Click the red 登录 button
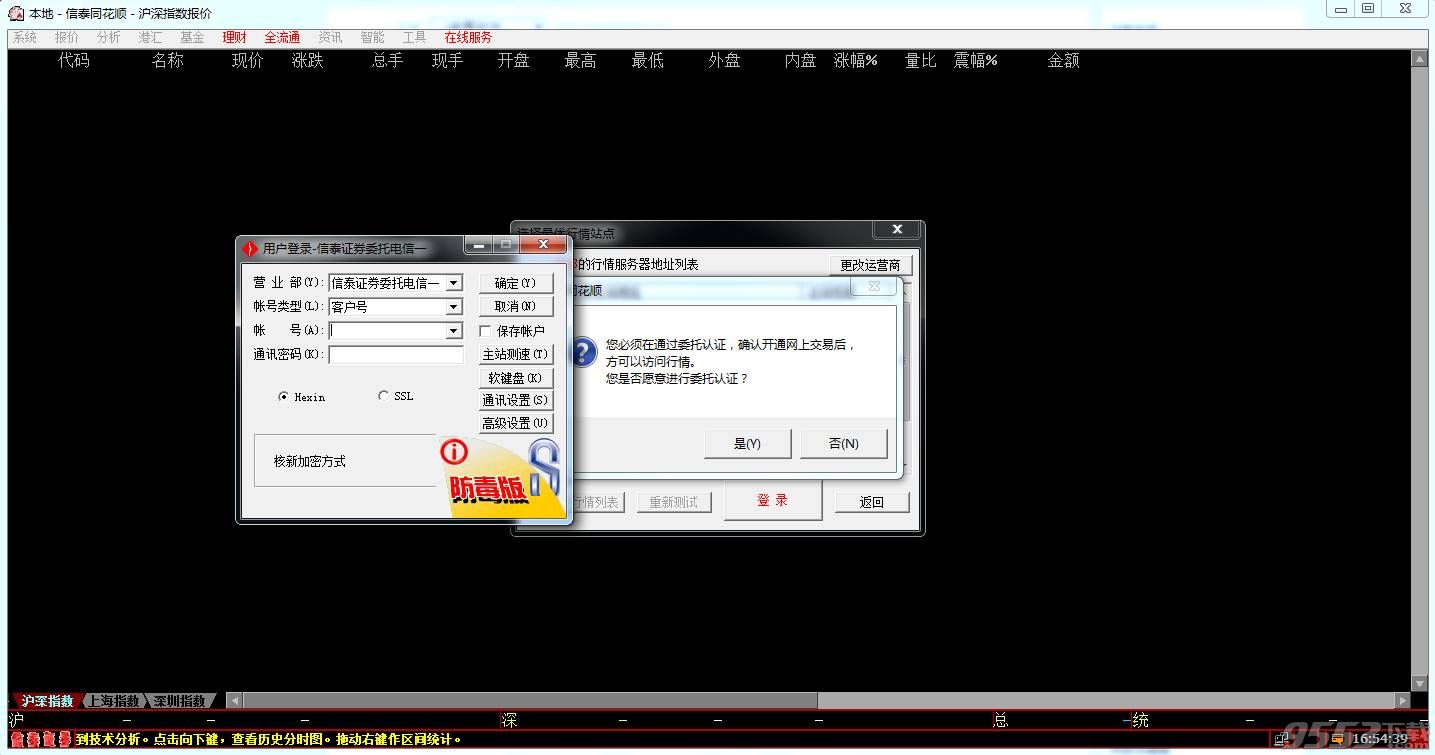This screenshot has height=755, width=1435. tap(773, 501)
